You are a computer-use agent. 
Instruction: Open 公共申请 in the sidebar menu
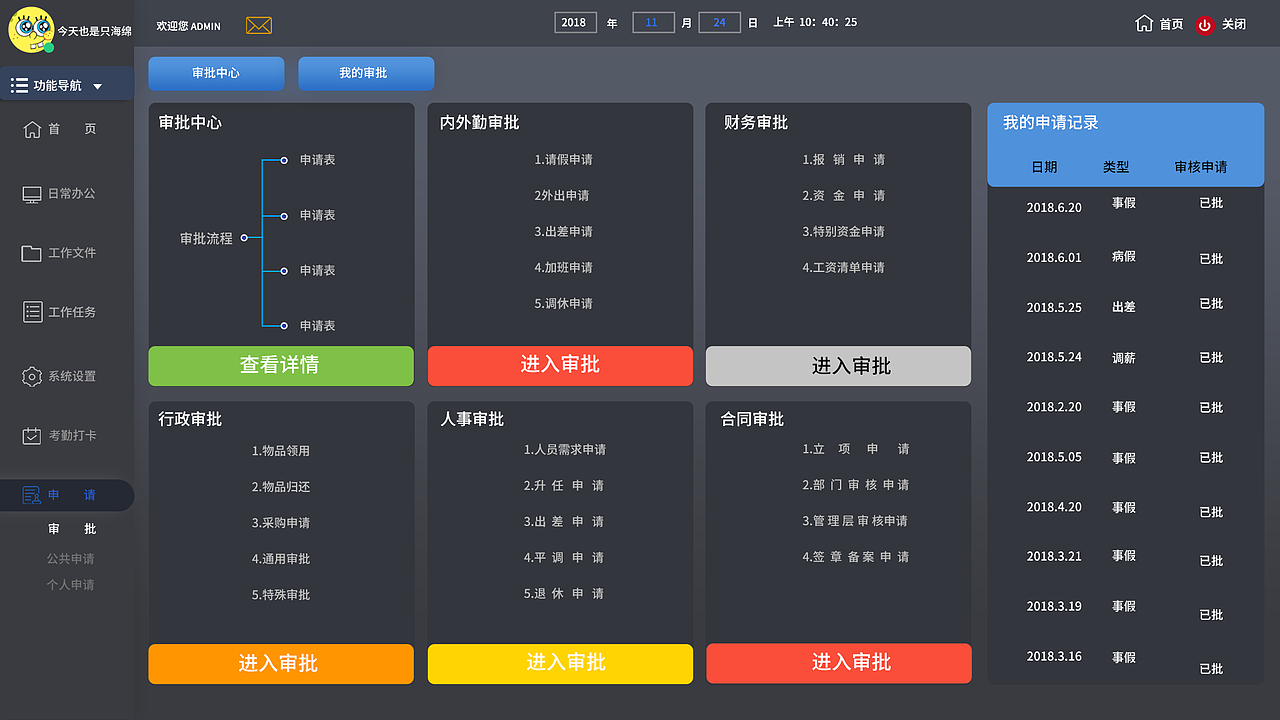[71, 558]
